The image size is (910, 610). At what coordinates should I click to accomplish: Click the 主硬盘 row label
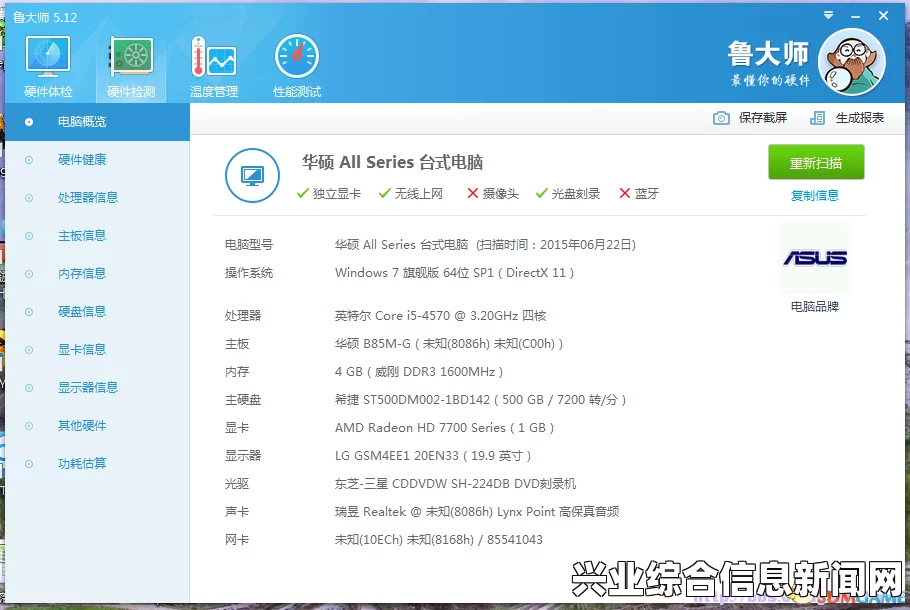[243, 400]
